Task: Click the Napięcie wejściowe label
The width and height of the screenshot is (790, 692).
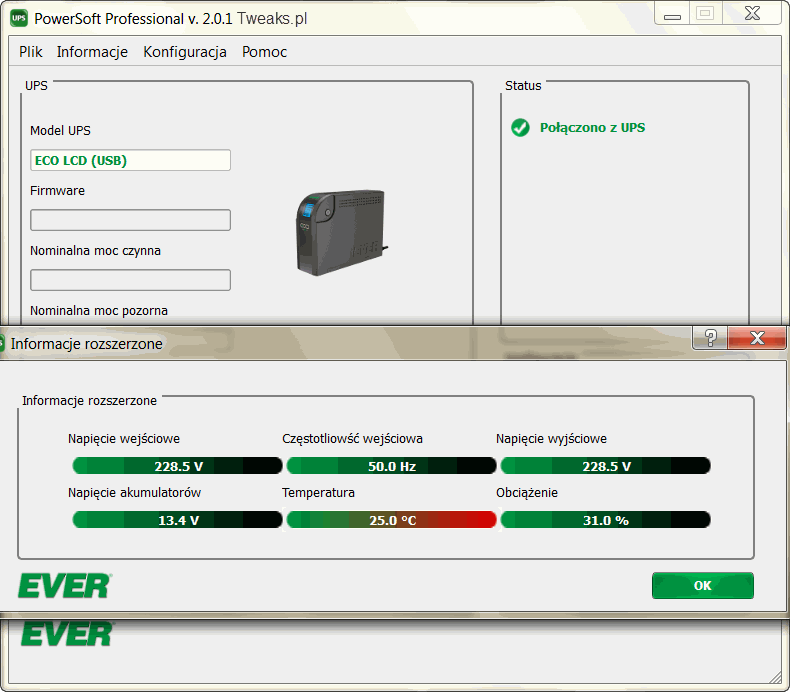Action: [x=124, y=438]
